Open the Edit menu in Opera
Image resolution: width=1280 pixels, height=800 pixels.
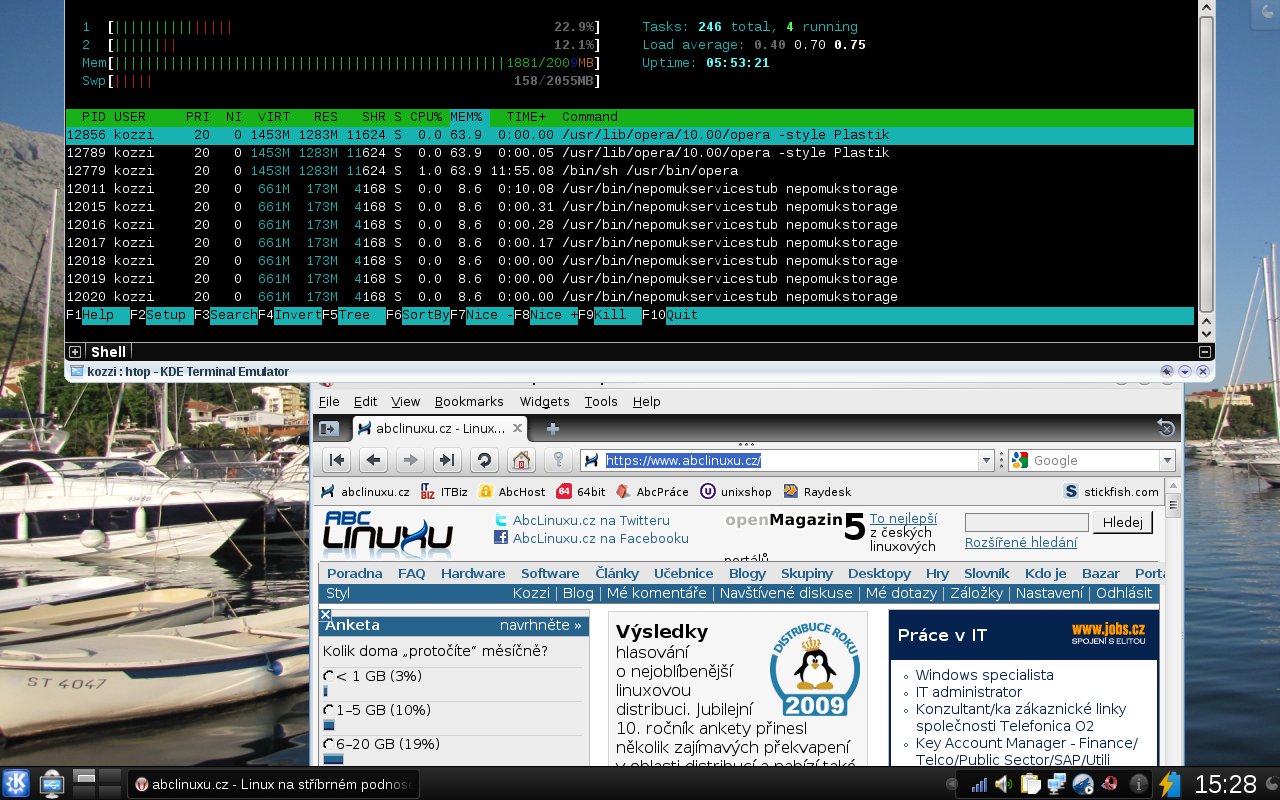click(365, 401)
